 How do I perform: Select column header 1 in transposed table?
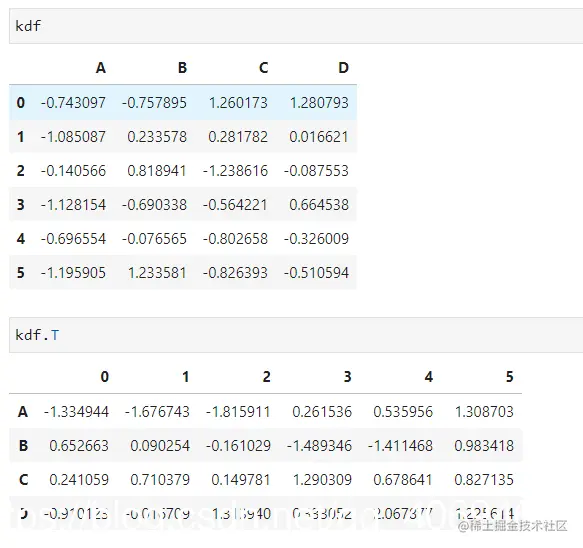186,377
